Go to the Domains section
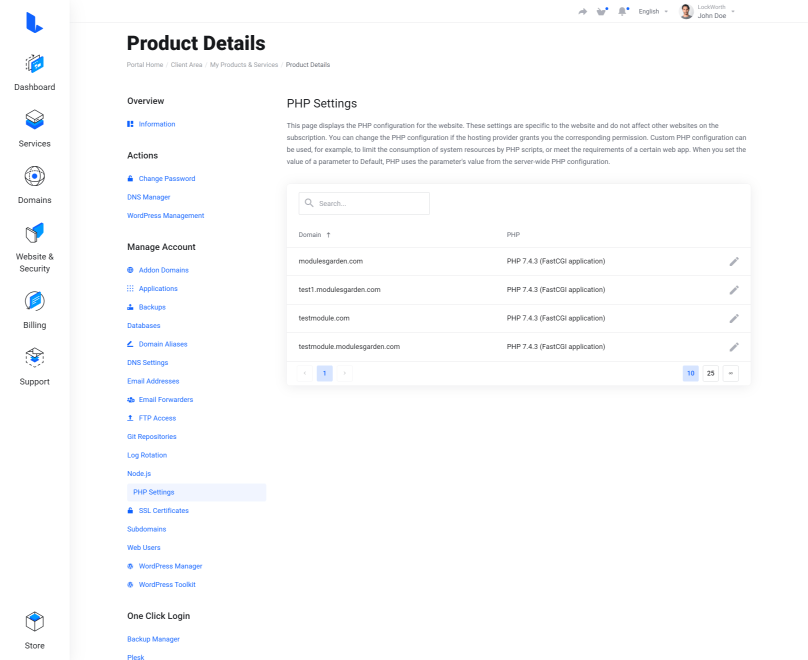The width and height of the screenshot is (808, 660). (x=35, y=185)
